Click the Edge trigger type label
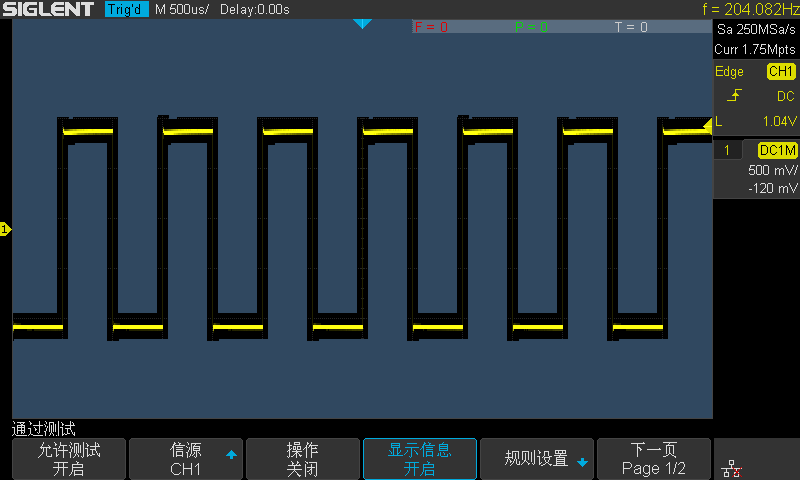 [729, 72]
